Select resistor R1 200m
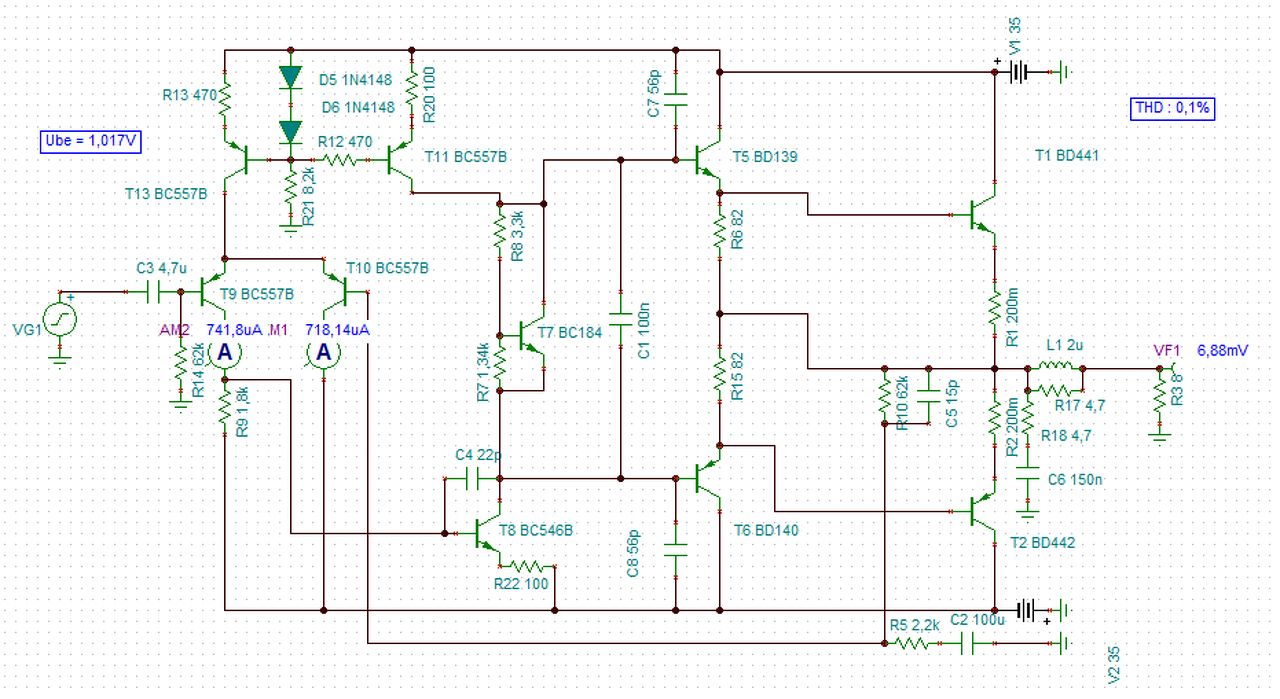The image size is (1280, 699). pyautogui.click(x=994, y=310)
